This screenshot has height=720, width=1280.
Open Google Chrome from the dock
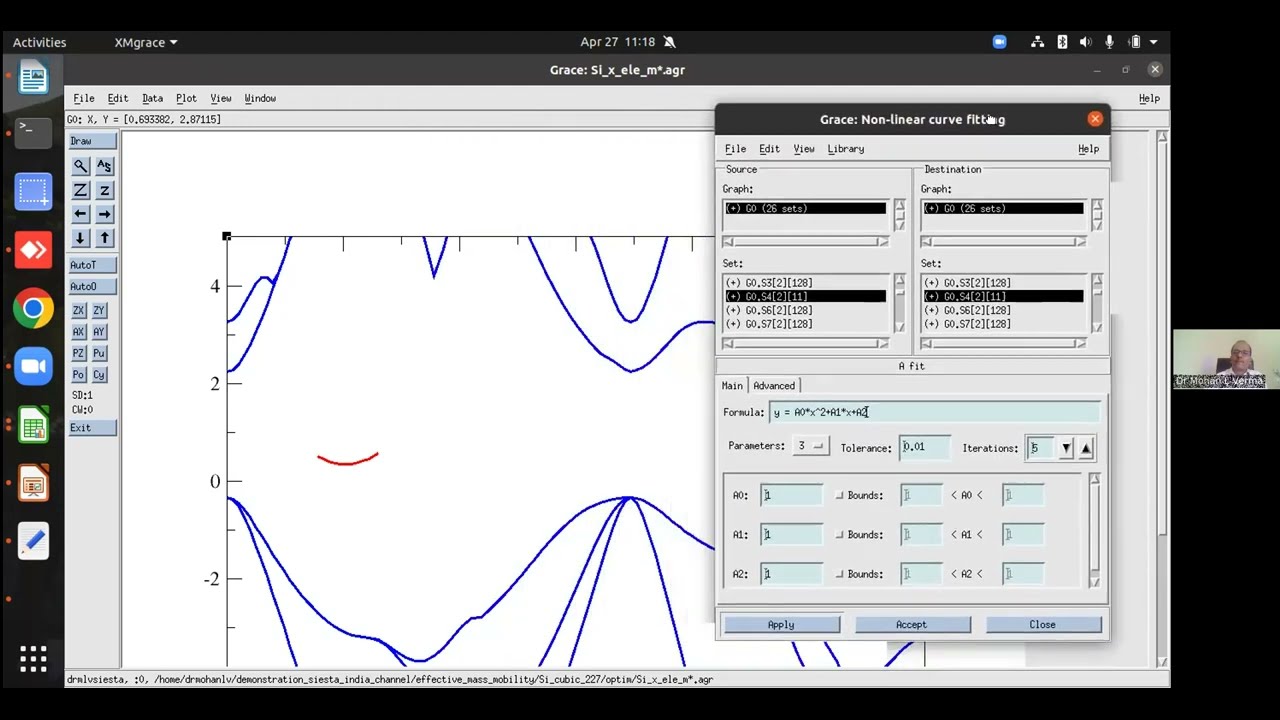pyautogui.click(x=33, y=308)
